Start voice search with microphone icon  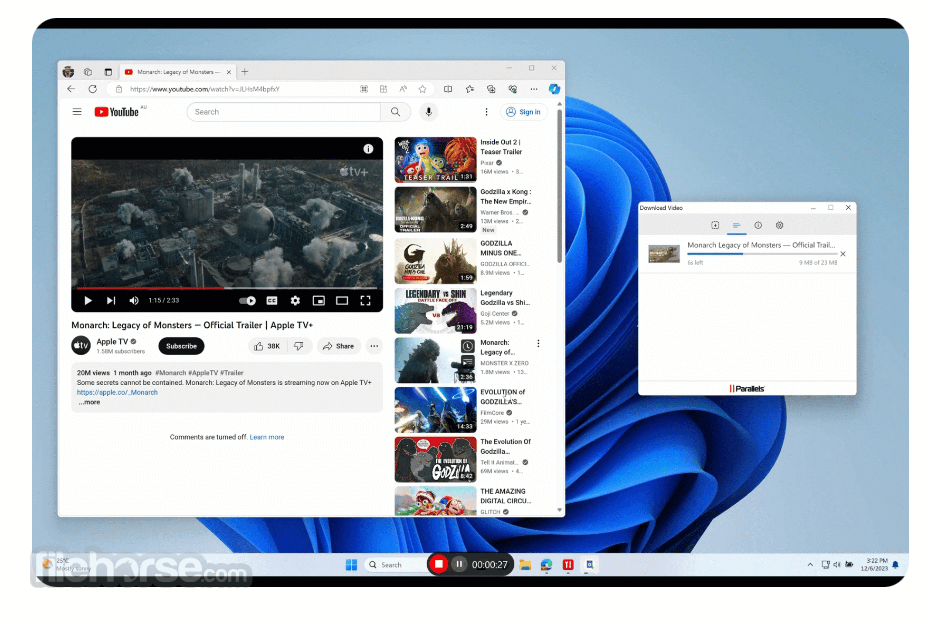pyautogui.click(x=428, y=112)
